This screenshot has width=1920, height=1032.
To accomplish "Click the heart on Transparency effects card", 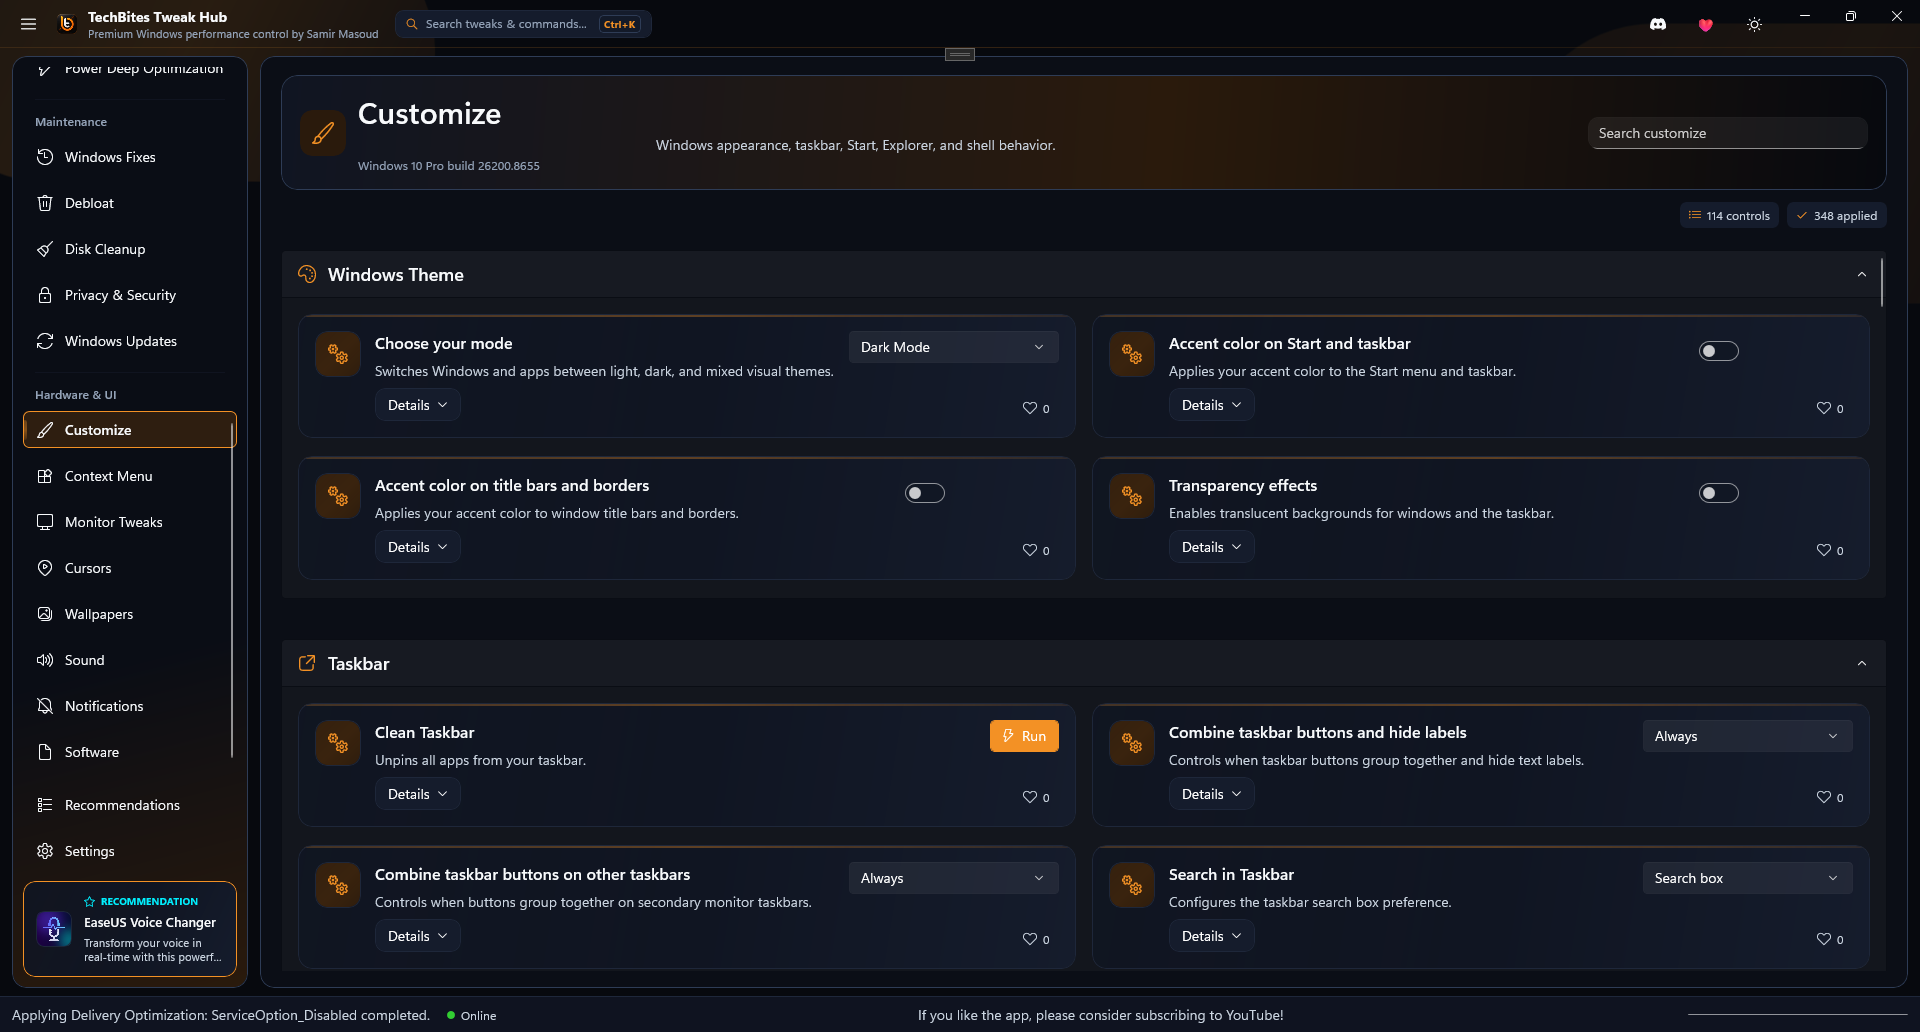I will pos(1823,550).
